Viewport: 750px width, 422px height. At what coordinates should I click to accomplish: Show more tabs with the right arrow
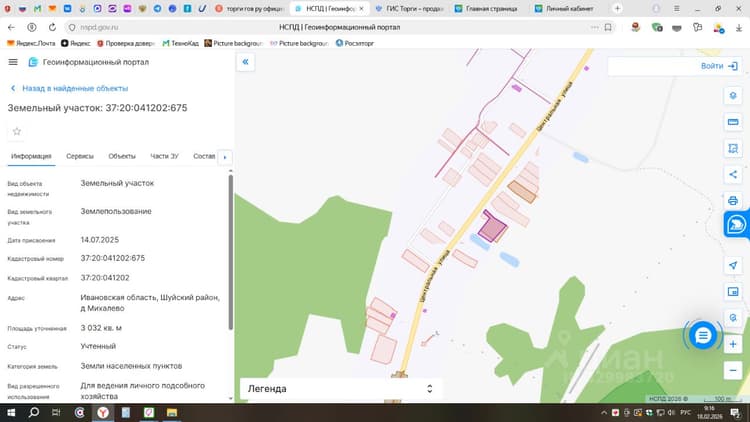pyautogui.click(x=225, y=157)
